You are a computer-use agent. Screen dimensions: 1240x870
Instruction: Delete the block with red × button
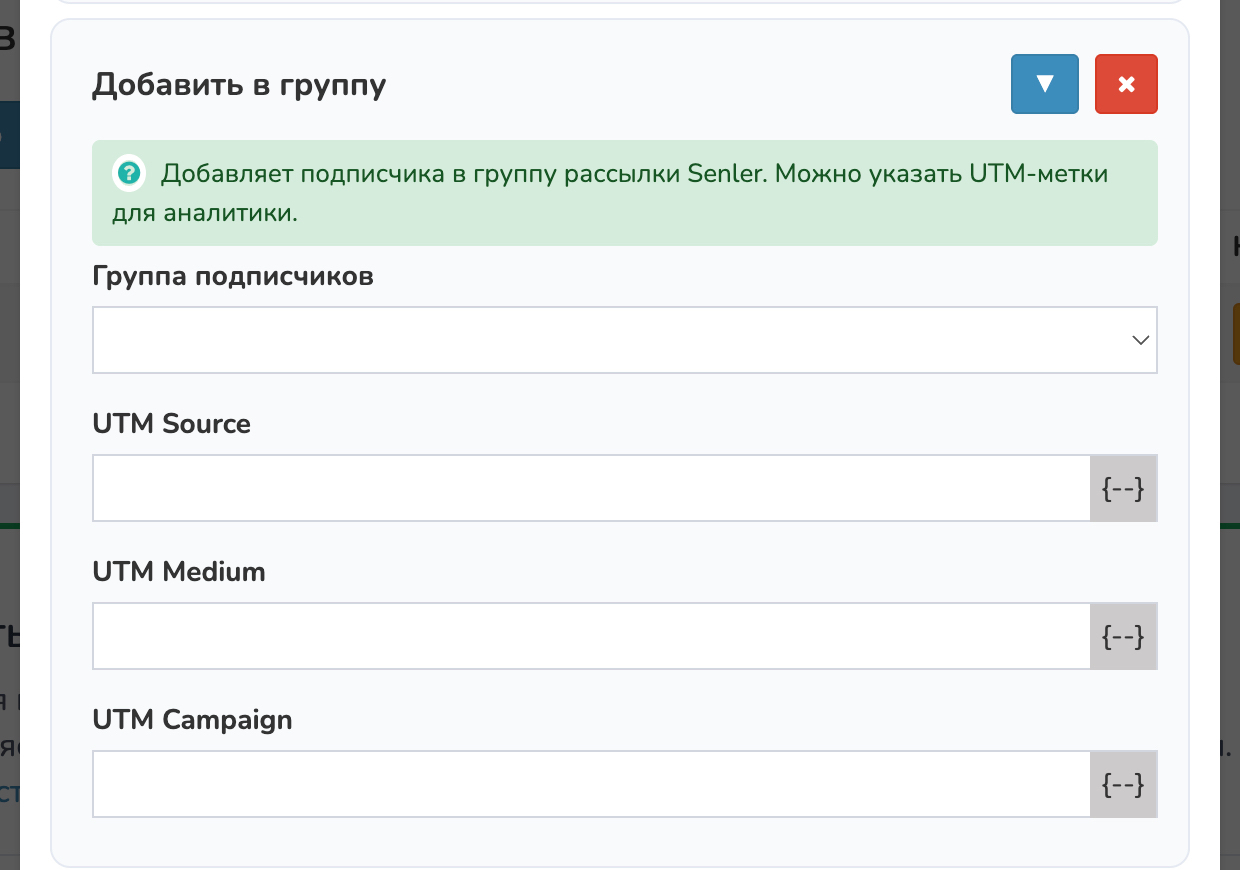pos(1126,84)
